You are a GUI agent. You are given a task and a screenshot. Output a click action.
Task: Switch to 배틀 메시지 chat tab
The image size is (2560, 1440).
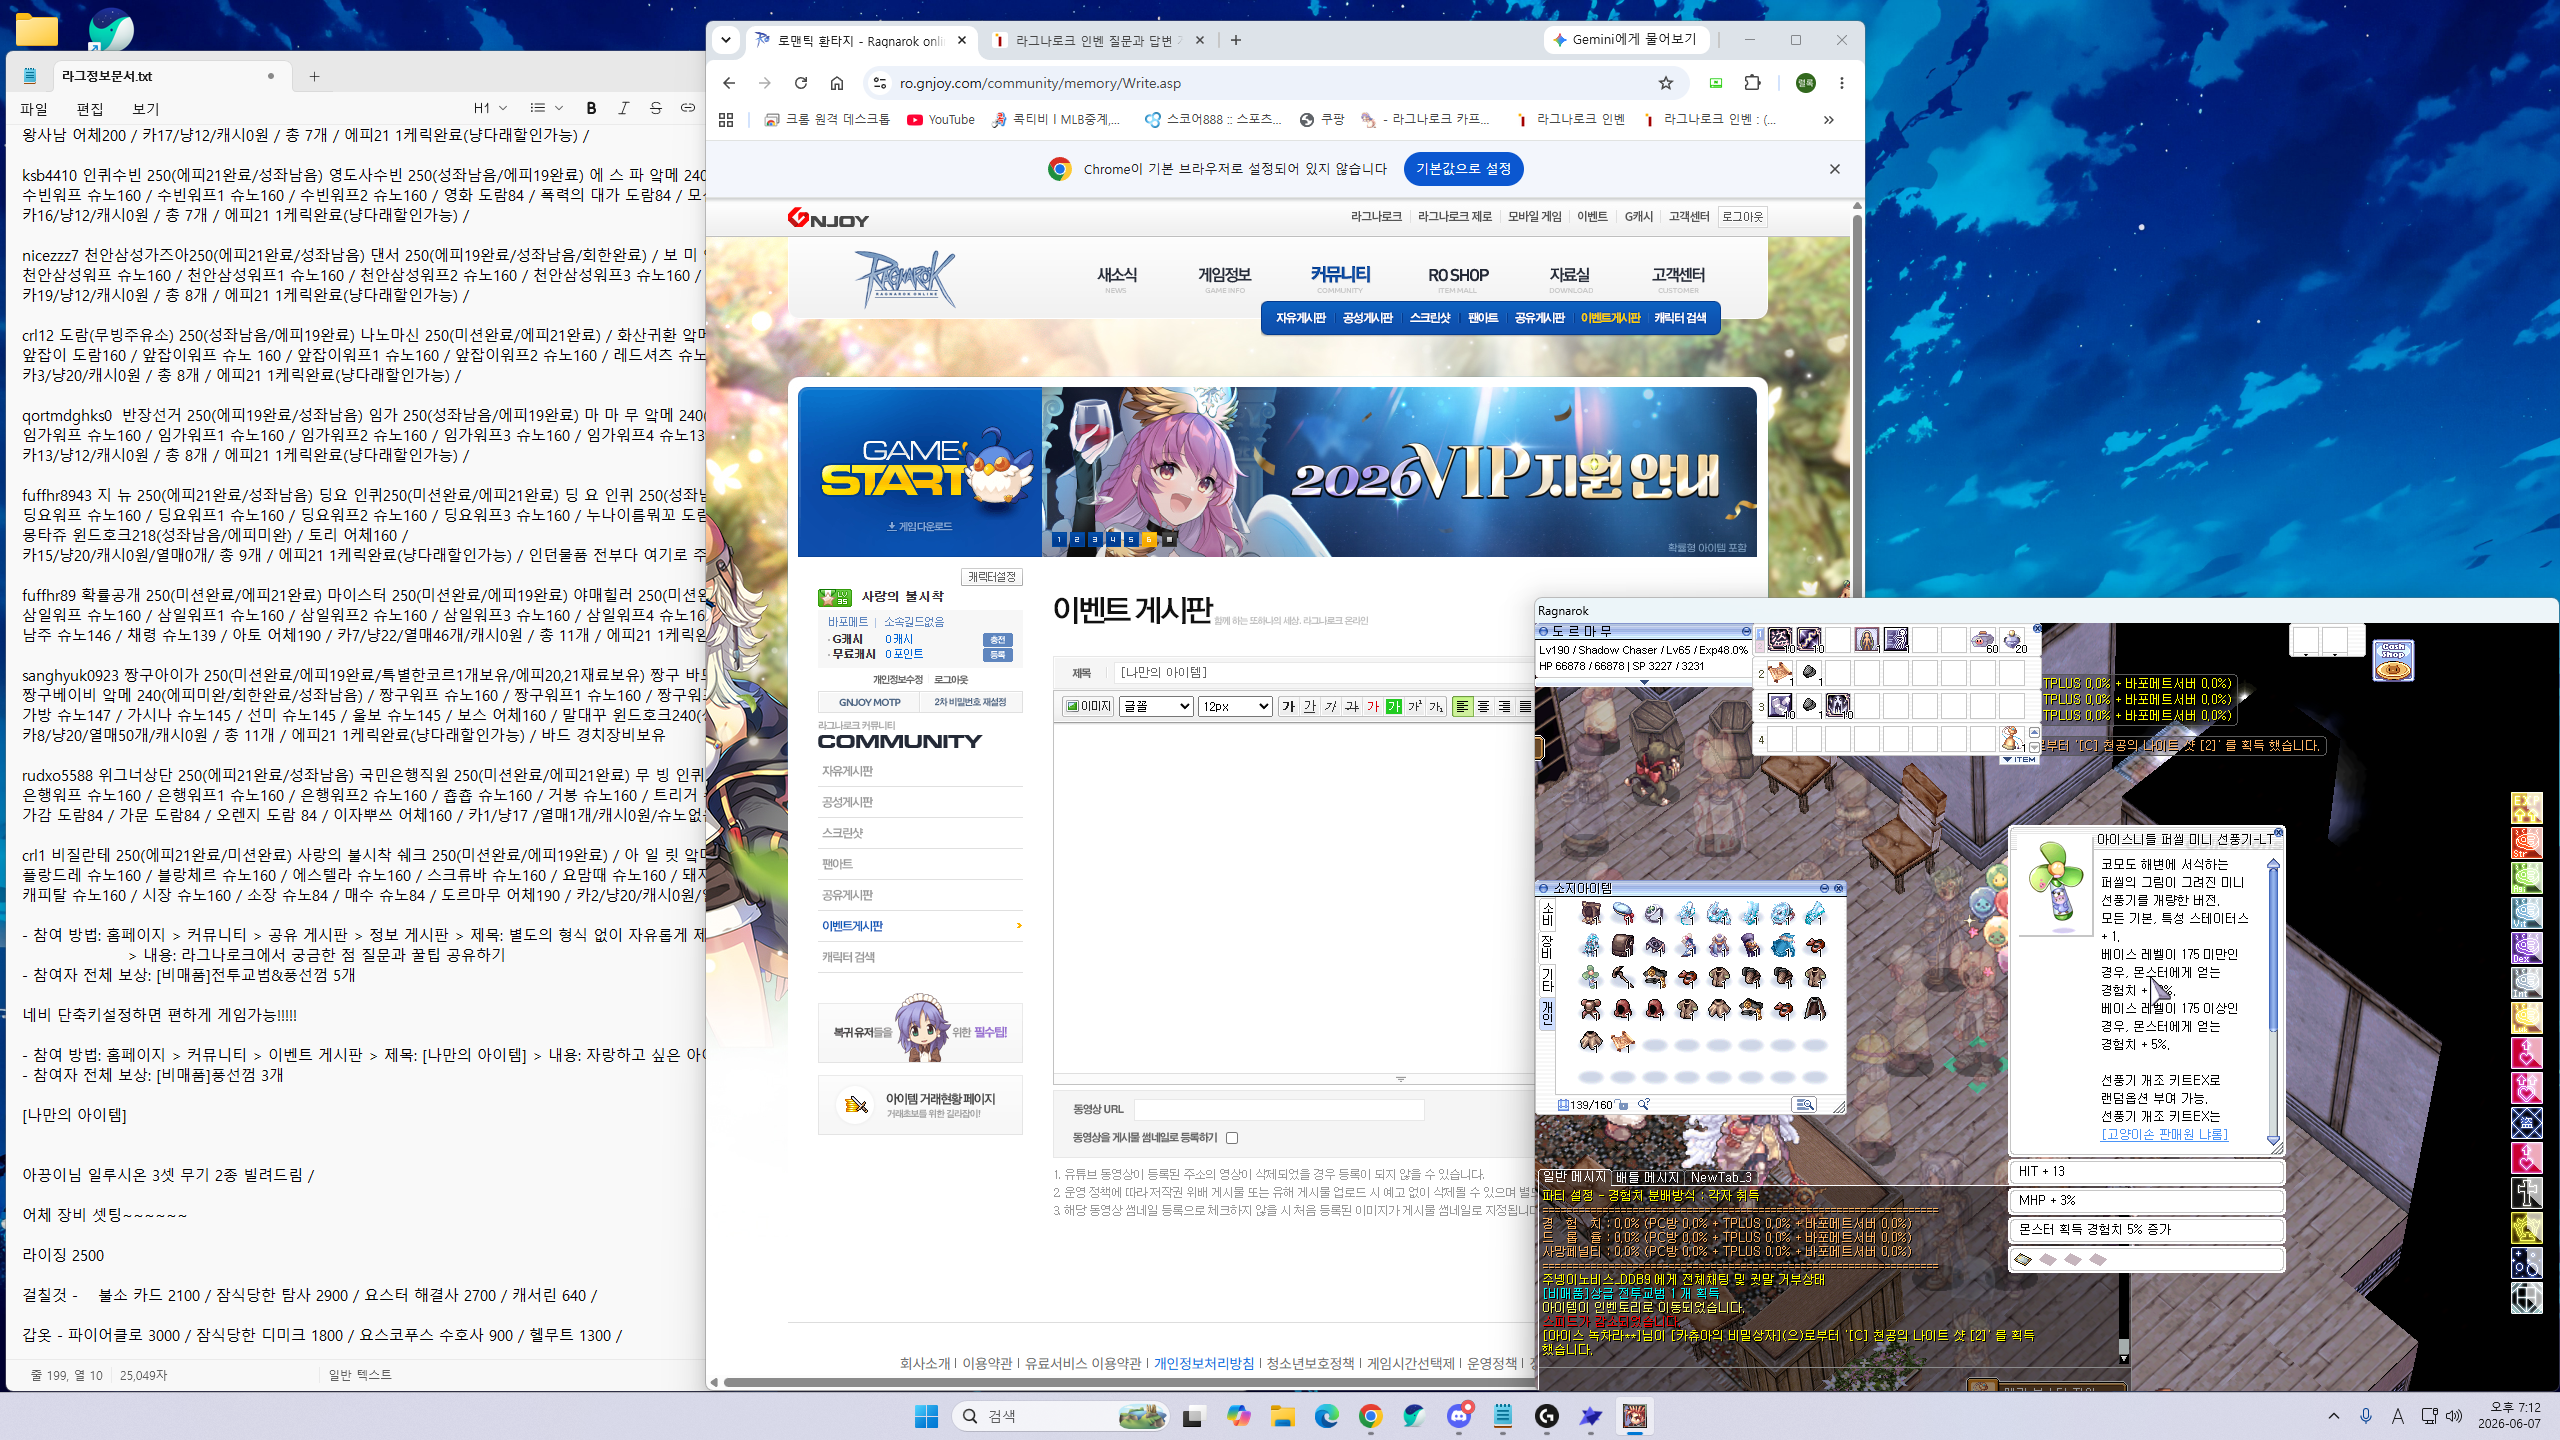coord(1646,1178)
